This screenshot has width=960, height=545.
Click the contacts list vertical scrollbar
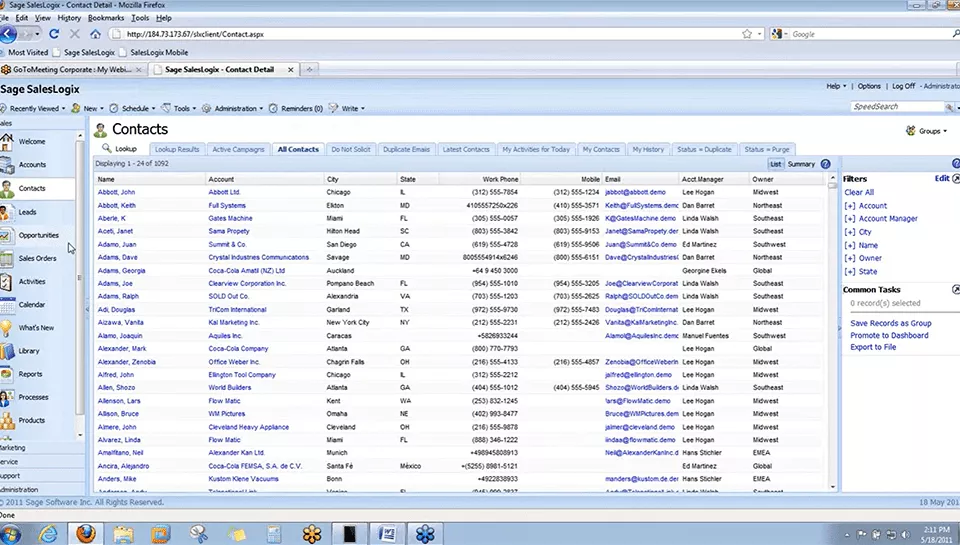(x=832, y=331)
